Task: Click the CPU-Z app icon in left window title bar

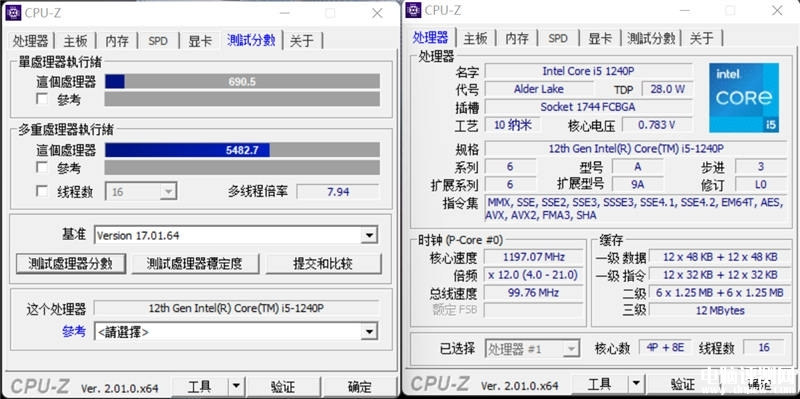Action: coord(13,13)
